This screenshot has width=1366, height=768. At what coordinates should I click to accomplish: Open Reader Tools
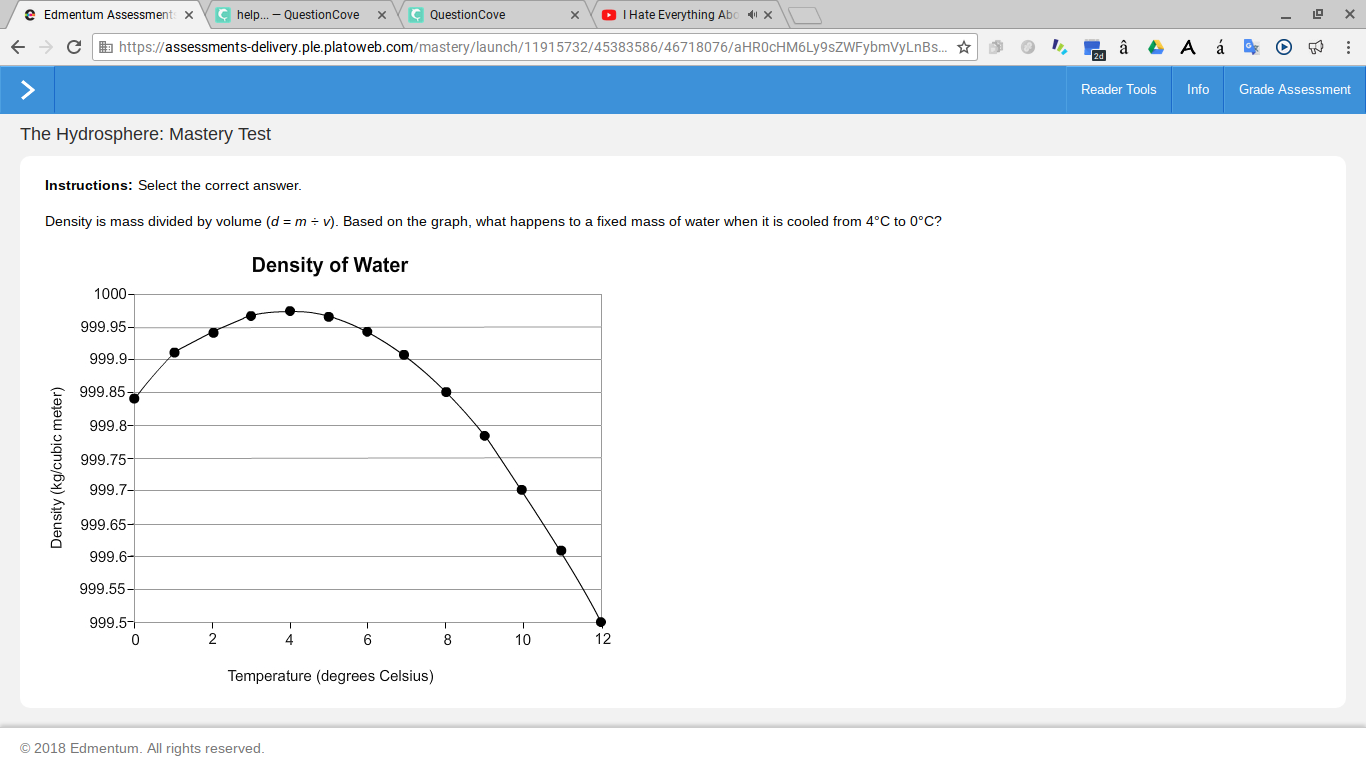(1118, 90)
